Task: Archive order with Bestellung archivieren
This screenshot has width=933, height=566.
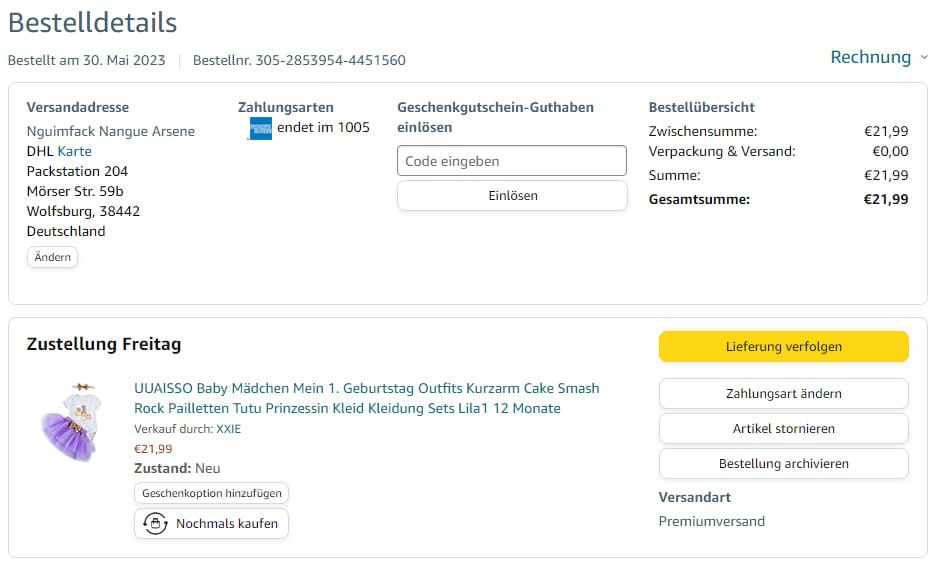Action: [x=783, y=464]
